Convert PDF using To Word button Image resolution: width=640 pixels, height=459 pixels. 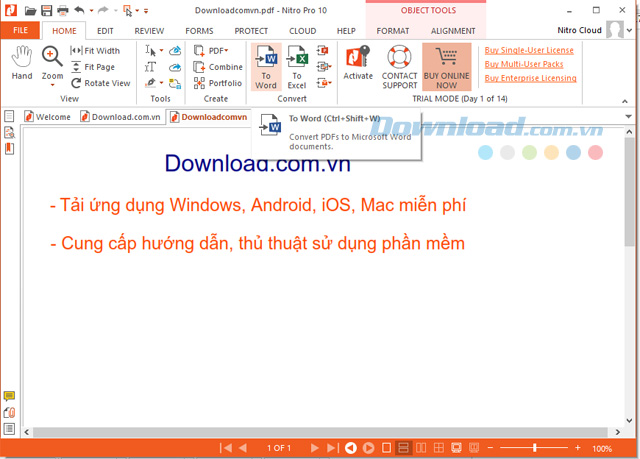click(x=266, y=67)
